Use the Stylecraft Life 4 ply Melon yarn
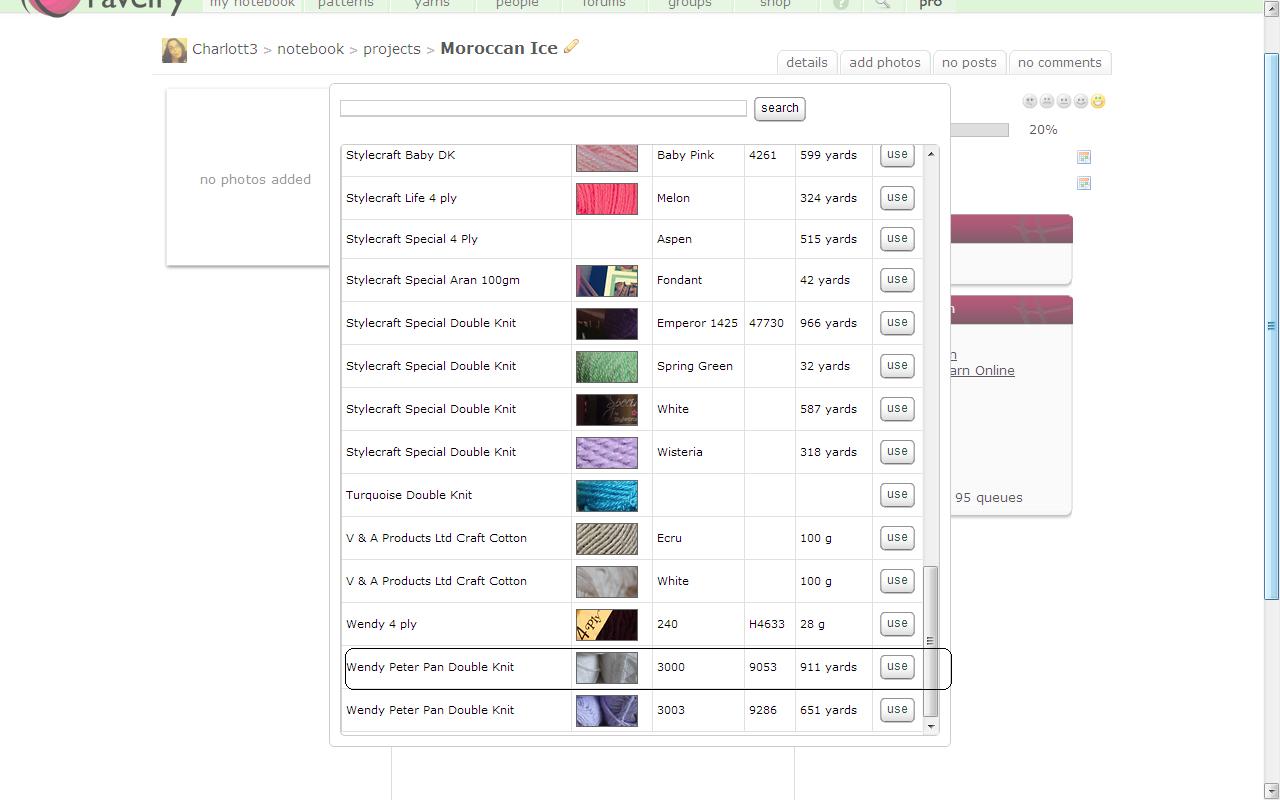The width and height of the screenshot is (1280, 800). click(897, 197)
